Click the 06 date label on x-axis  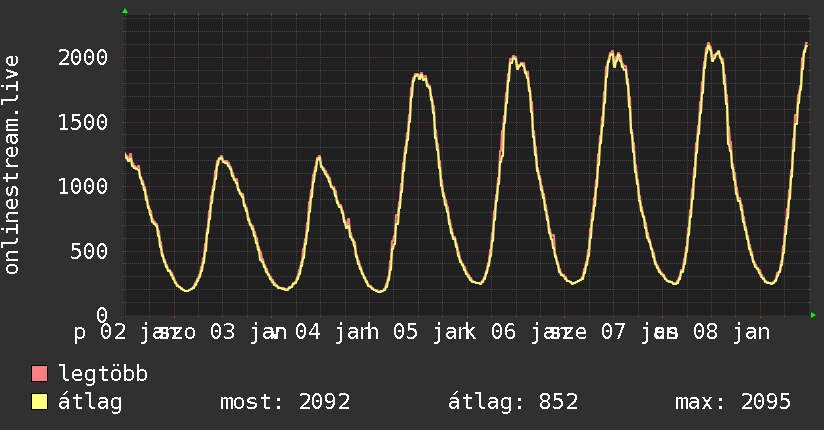[503, 332]
